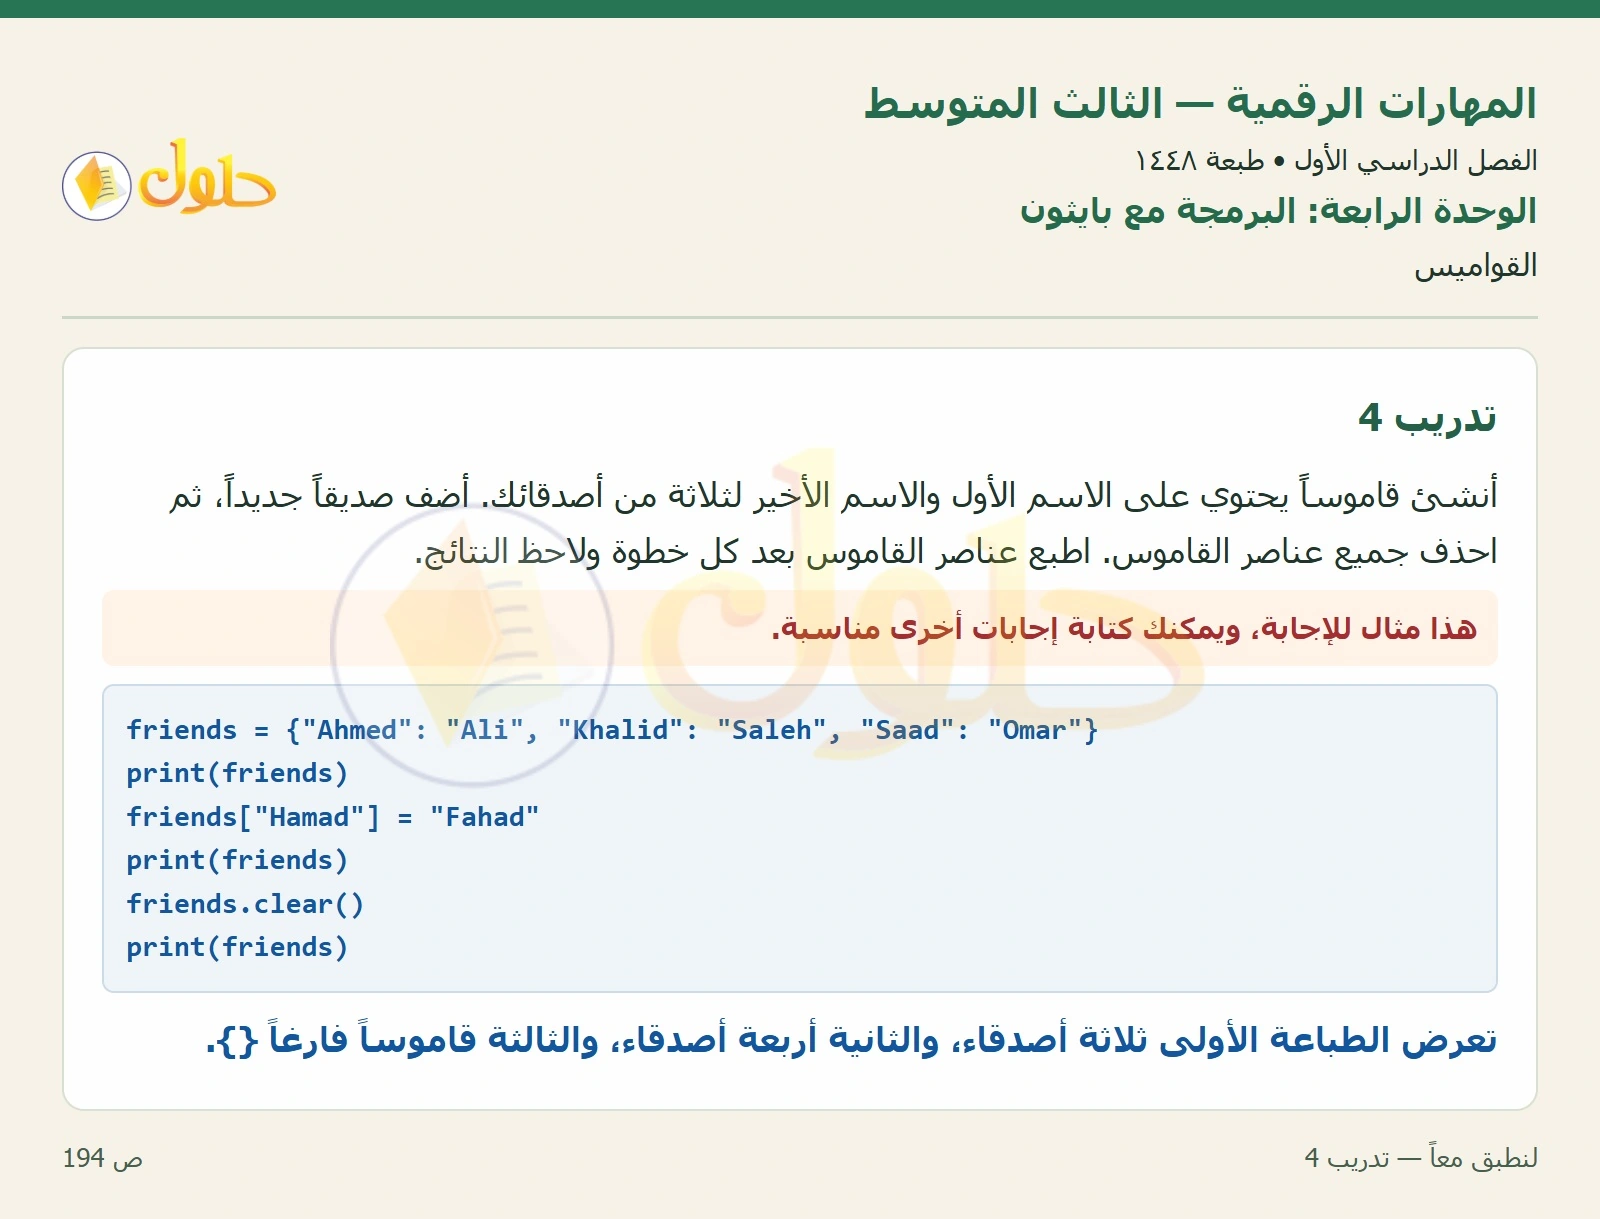
Task: Click the question line starting أنشئ قاموساً
Action: [x=833, y=496]
